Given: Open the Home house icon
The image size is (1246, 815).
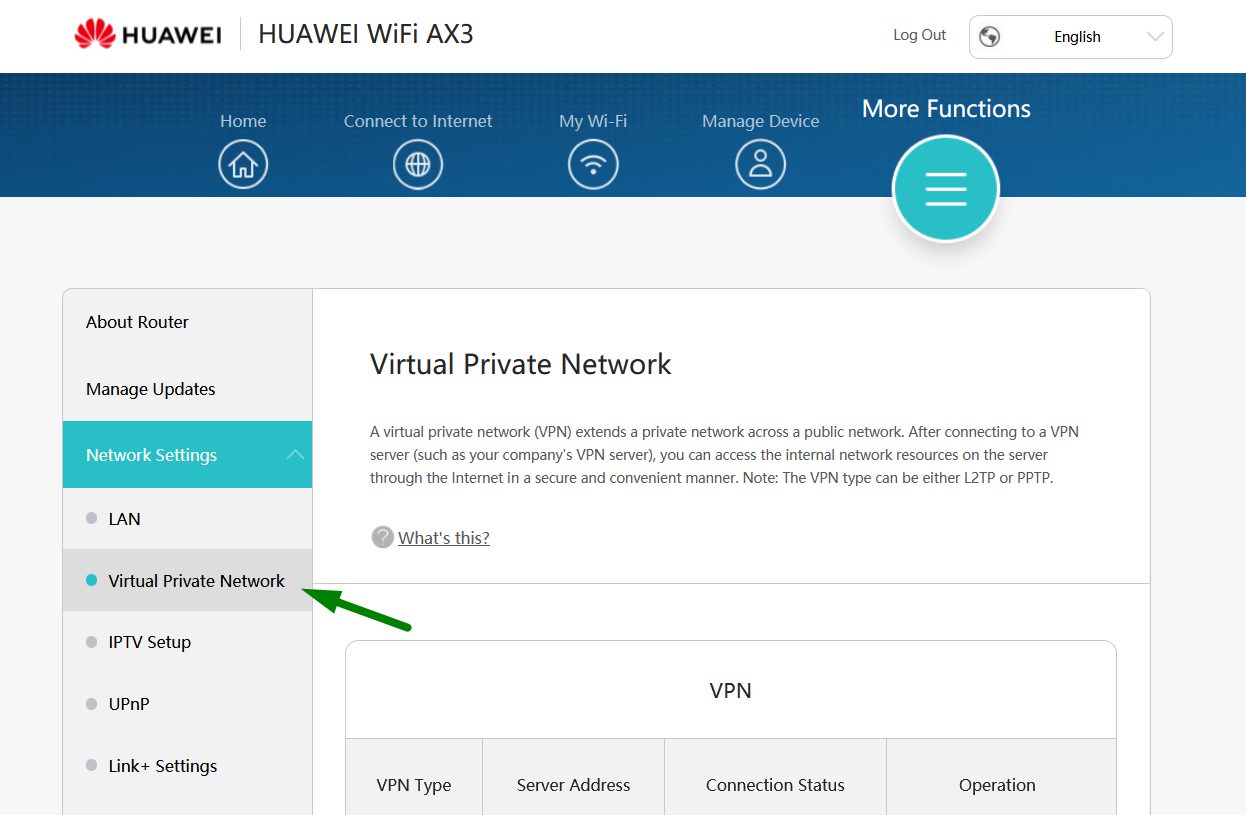Looking at the screenshot, I should pyautogui.click(x=243, y=164).
